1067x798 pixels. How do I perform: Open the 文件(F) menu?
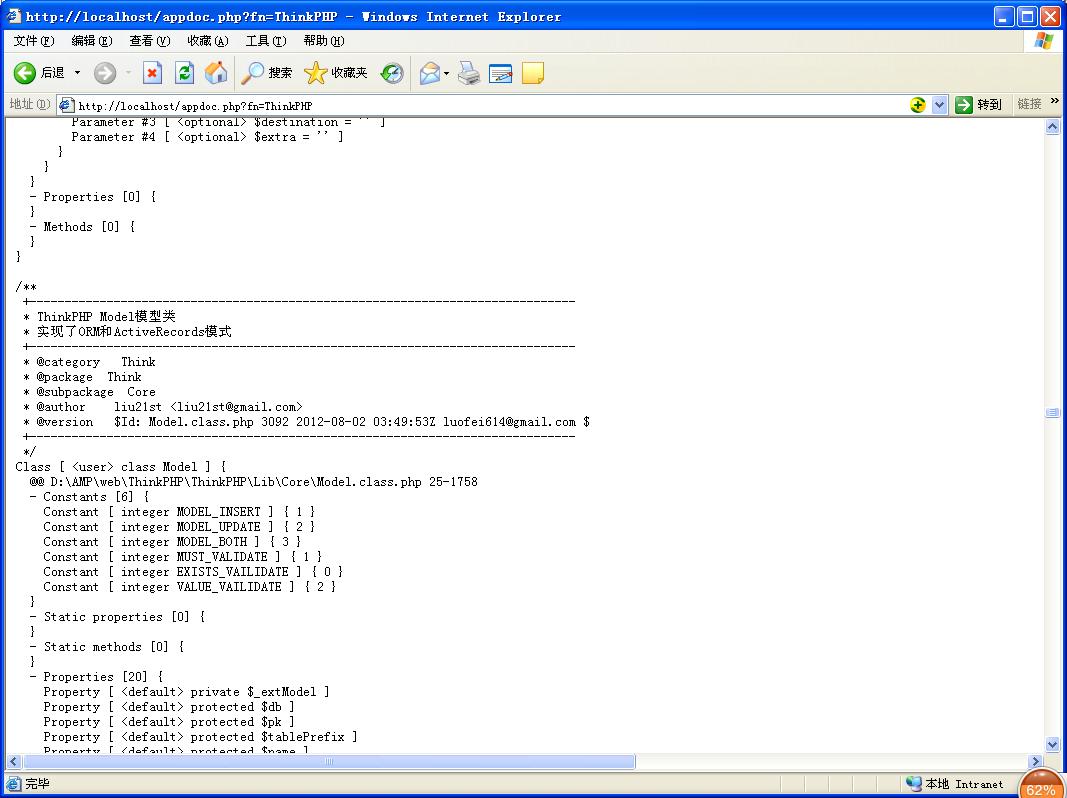33,41
